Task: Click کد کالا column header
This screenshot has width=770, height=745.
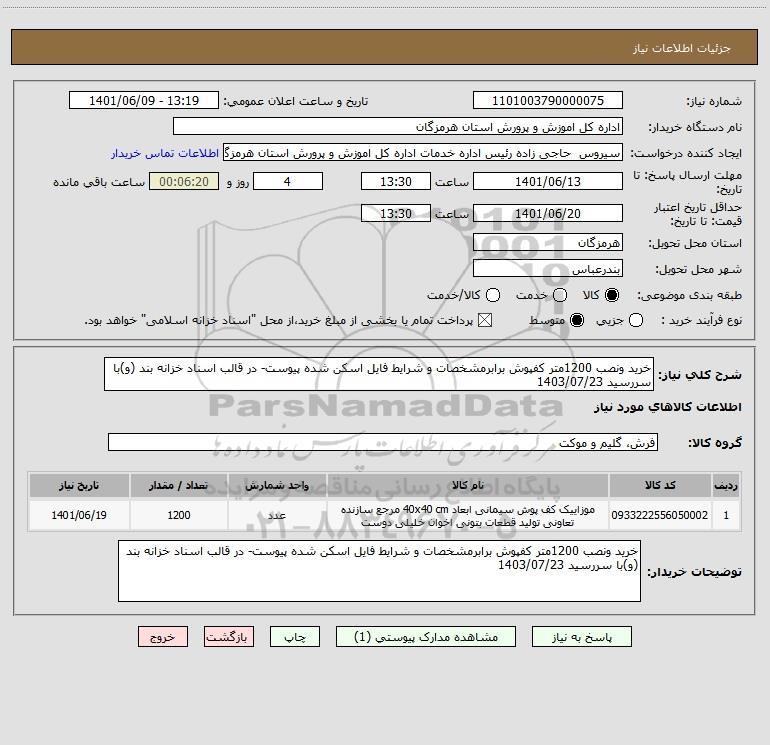Action: point(660,485)
